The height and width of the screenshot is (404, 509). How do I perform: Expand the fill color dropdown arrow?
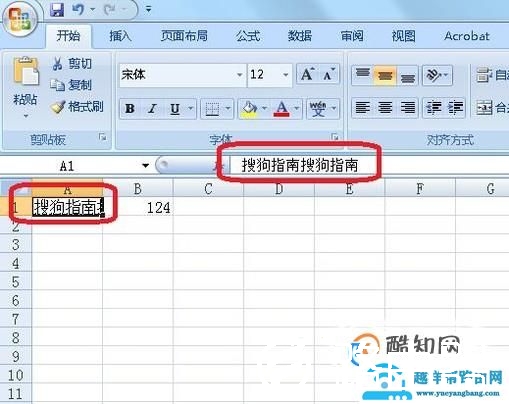(264, 109)
